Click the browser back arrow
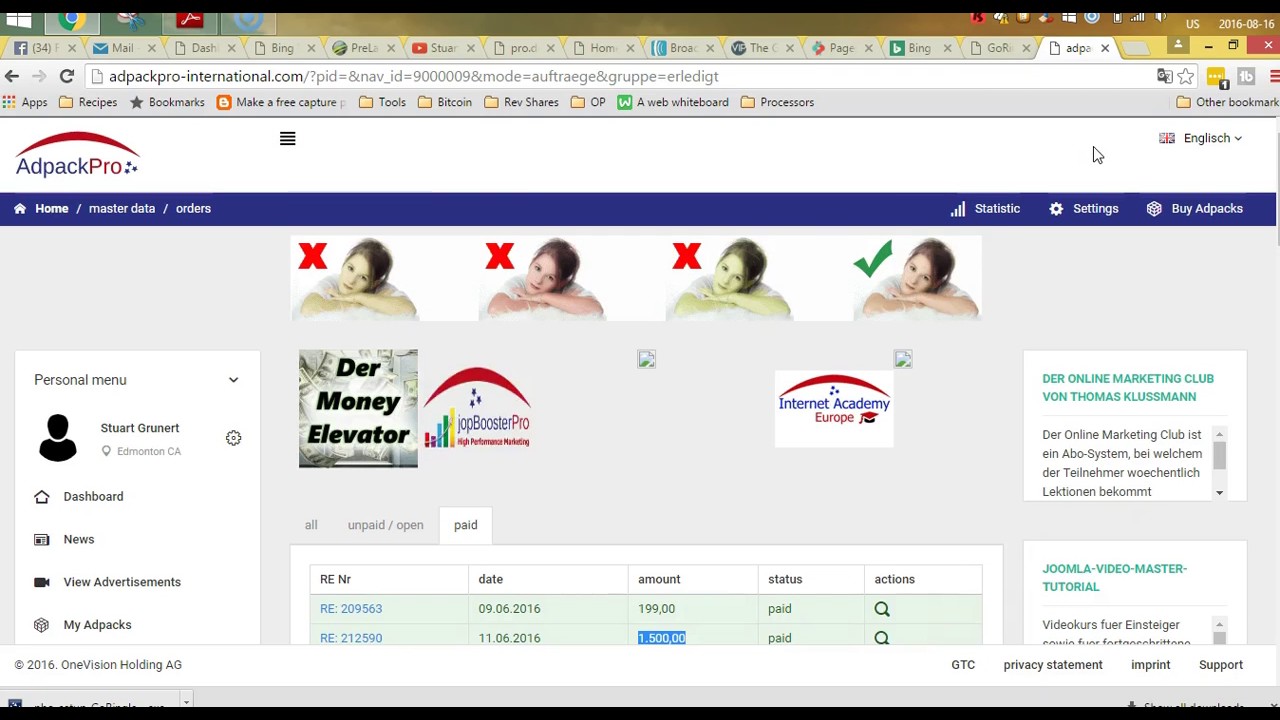The width and height of the screenshot is (1280, 720). (x=12, y=76)
